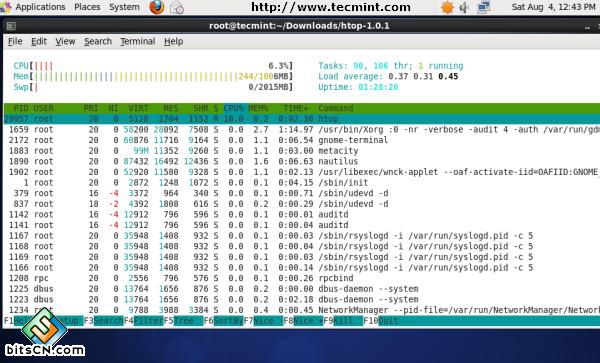The image size is (600, 363).
Task: Sort by the RES column header
Action: (x=171, y=108)
